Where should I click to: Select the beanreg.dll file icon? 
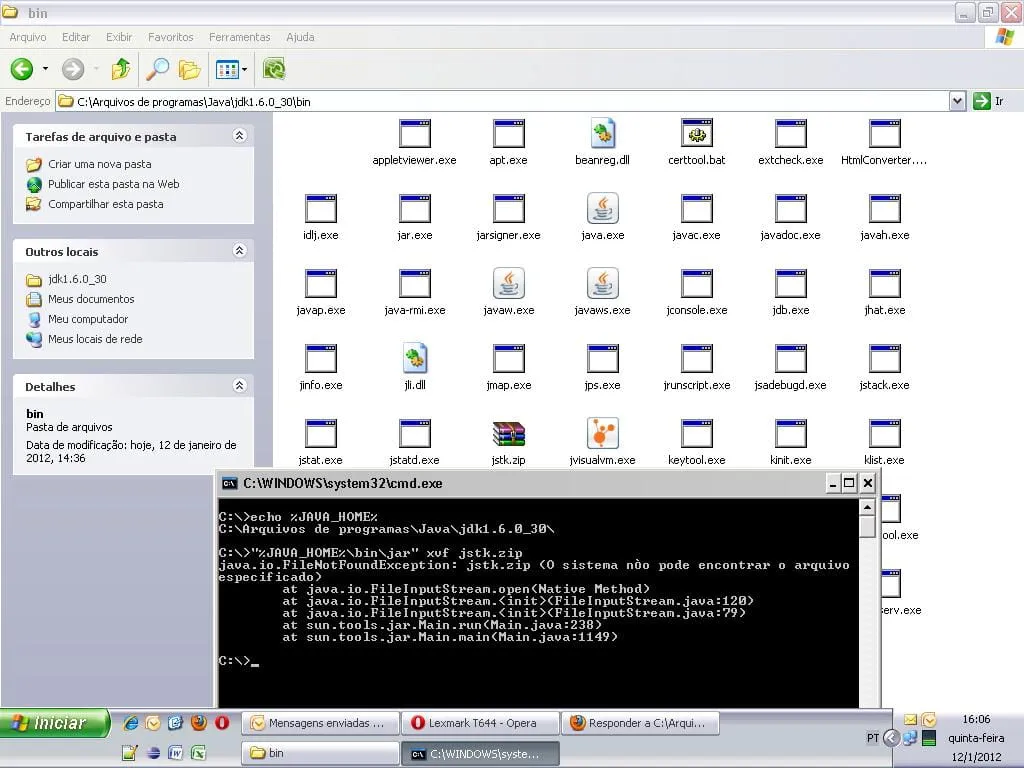pyautogui.click(x=602, y=134)
